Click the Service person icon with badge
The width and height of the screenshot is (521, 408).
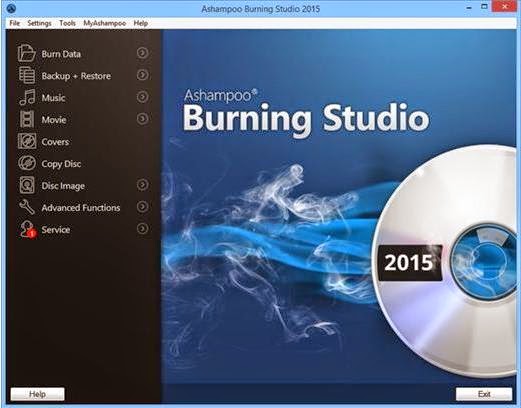click(27, 229)
